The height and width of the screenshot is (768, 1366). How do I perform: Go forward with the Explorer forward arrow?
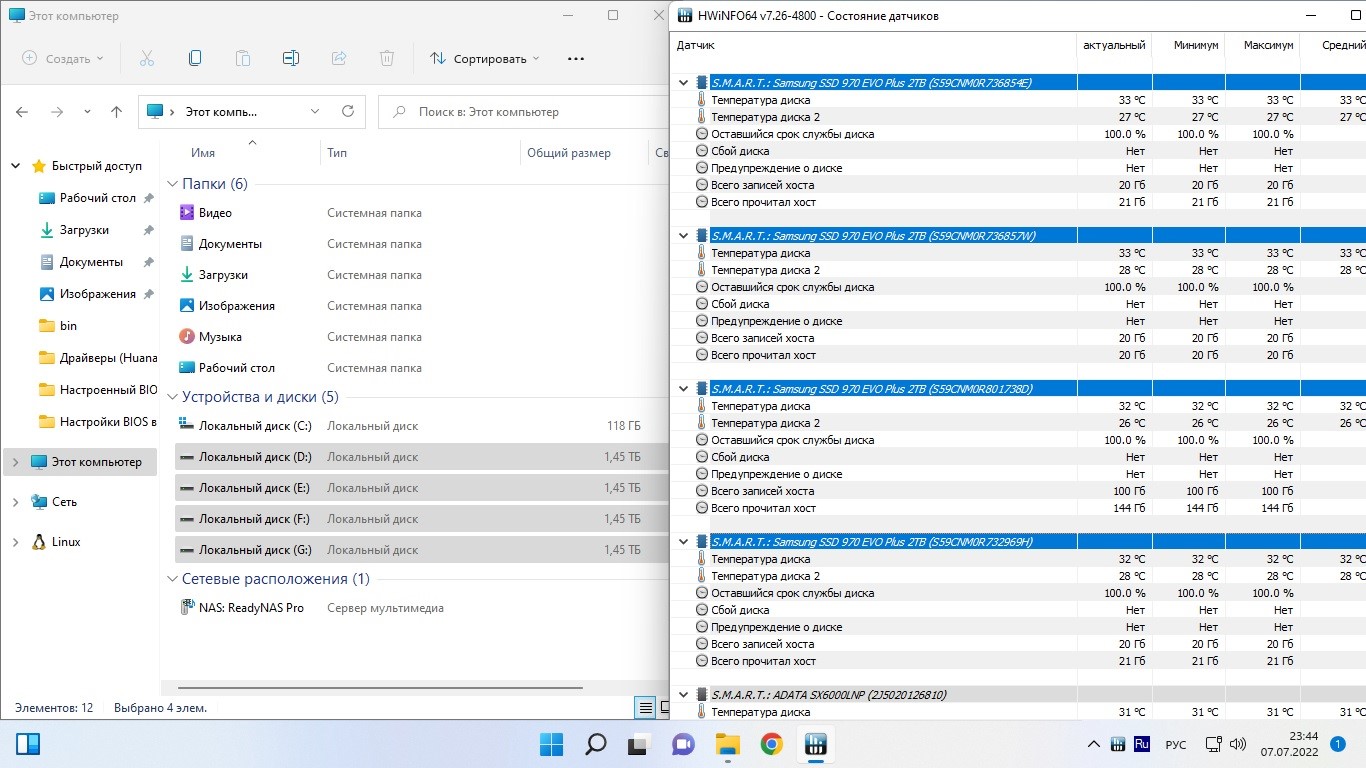click(55, 112)
